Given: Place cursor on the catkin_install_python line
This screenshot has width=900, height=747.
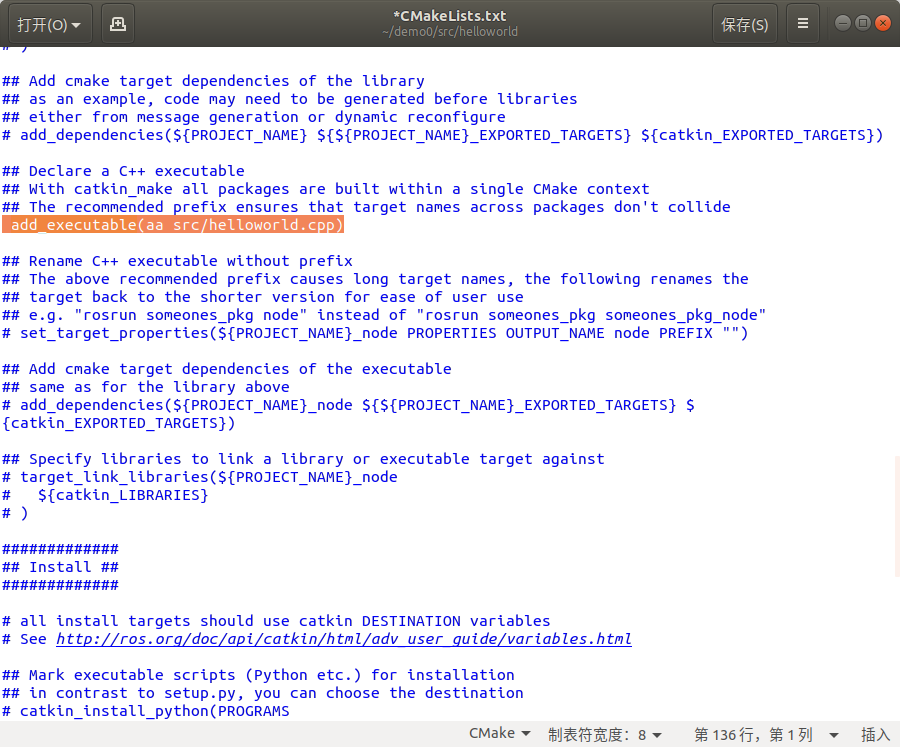Looking at the screenshot, I should click(x=145, y=710).
